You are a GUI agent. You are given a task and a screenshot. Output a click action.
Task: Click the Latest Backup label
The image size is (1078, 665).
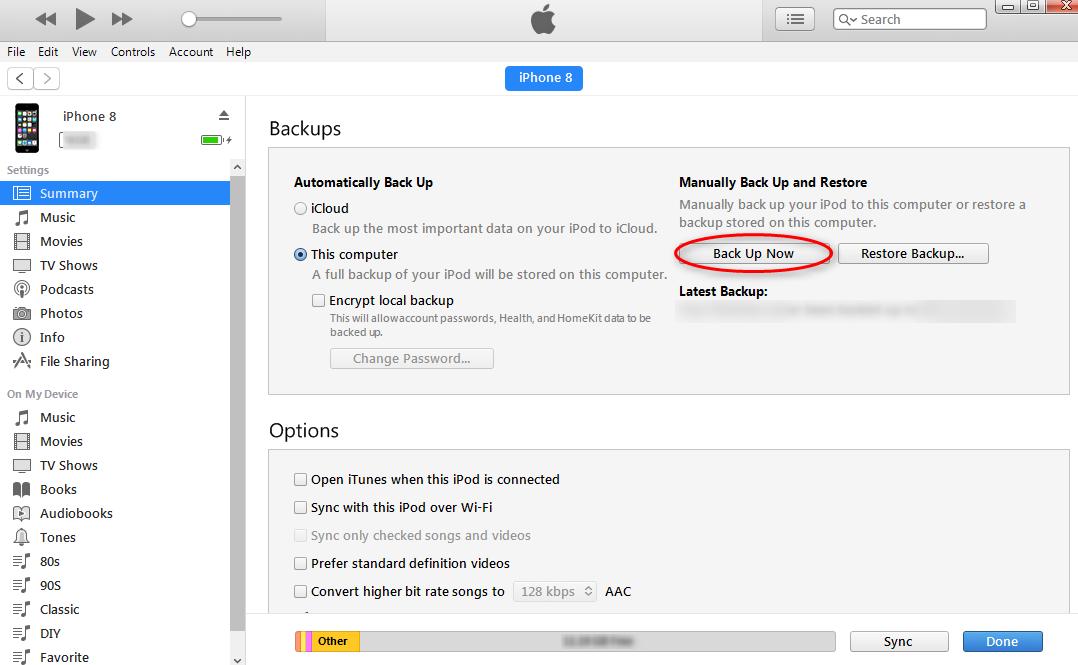(x=723, y=292)
